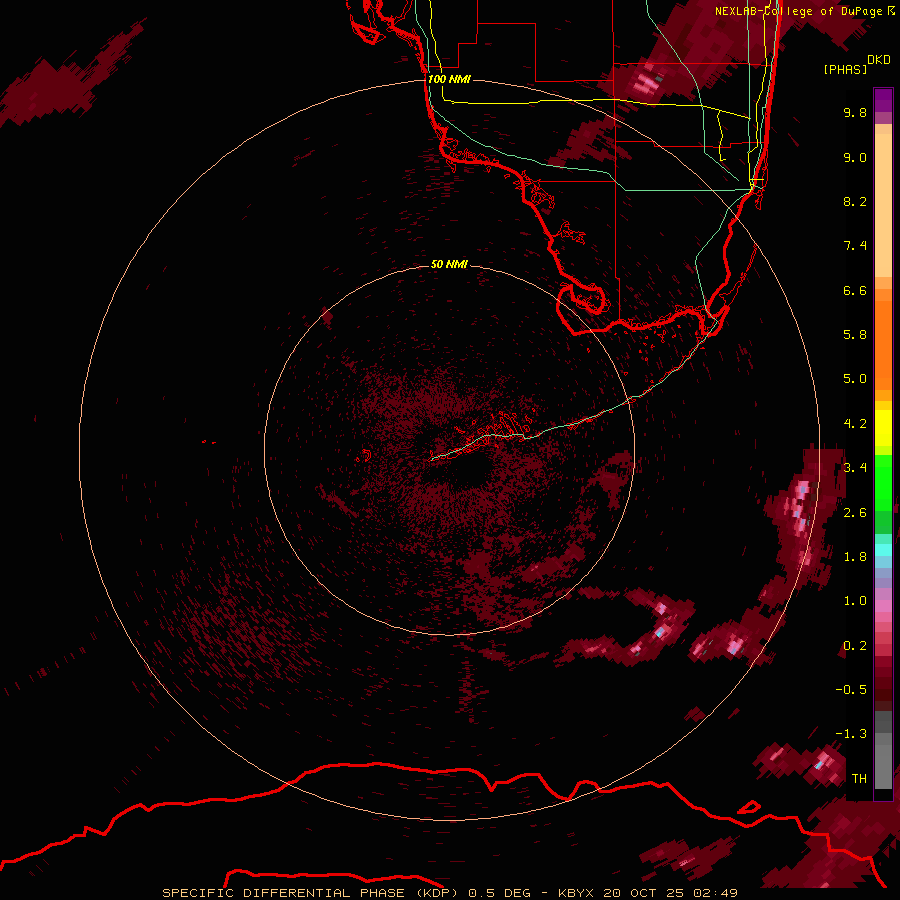
Task: Click the 7.4 scale value
Action: [855, 246]
